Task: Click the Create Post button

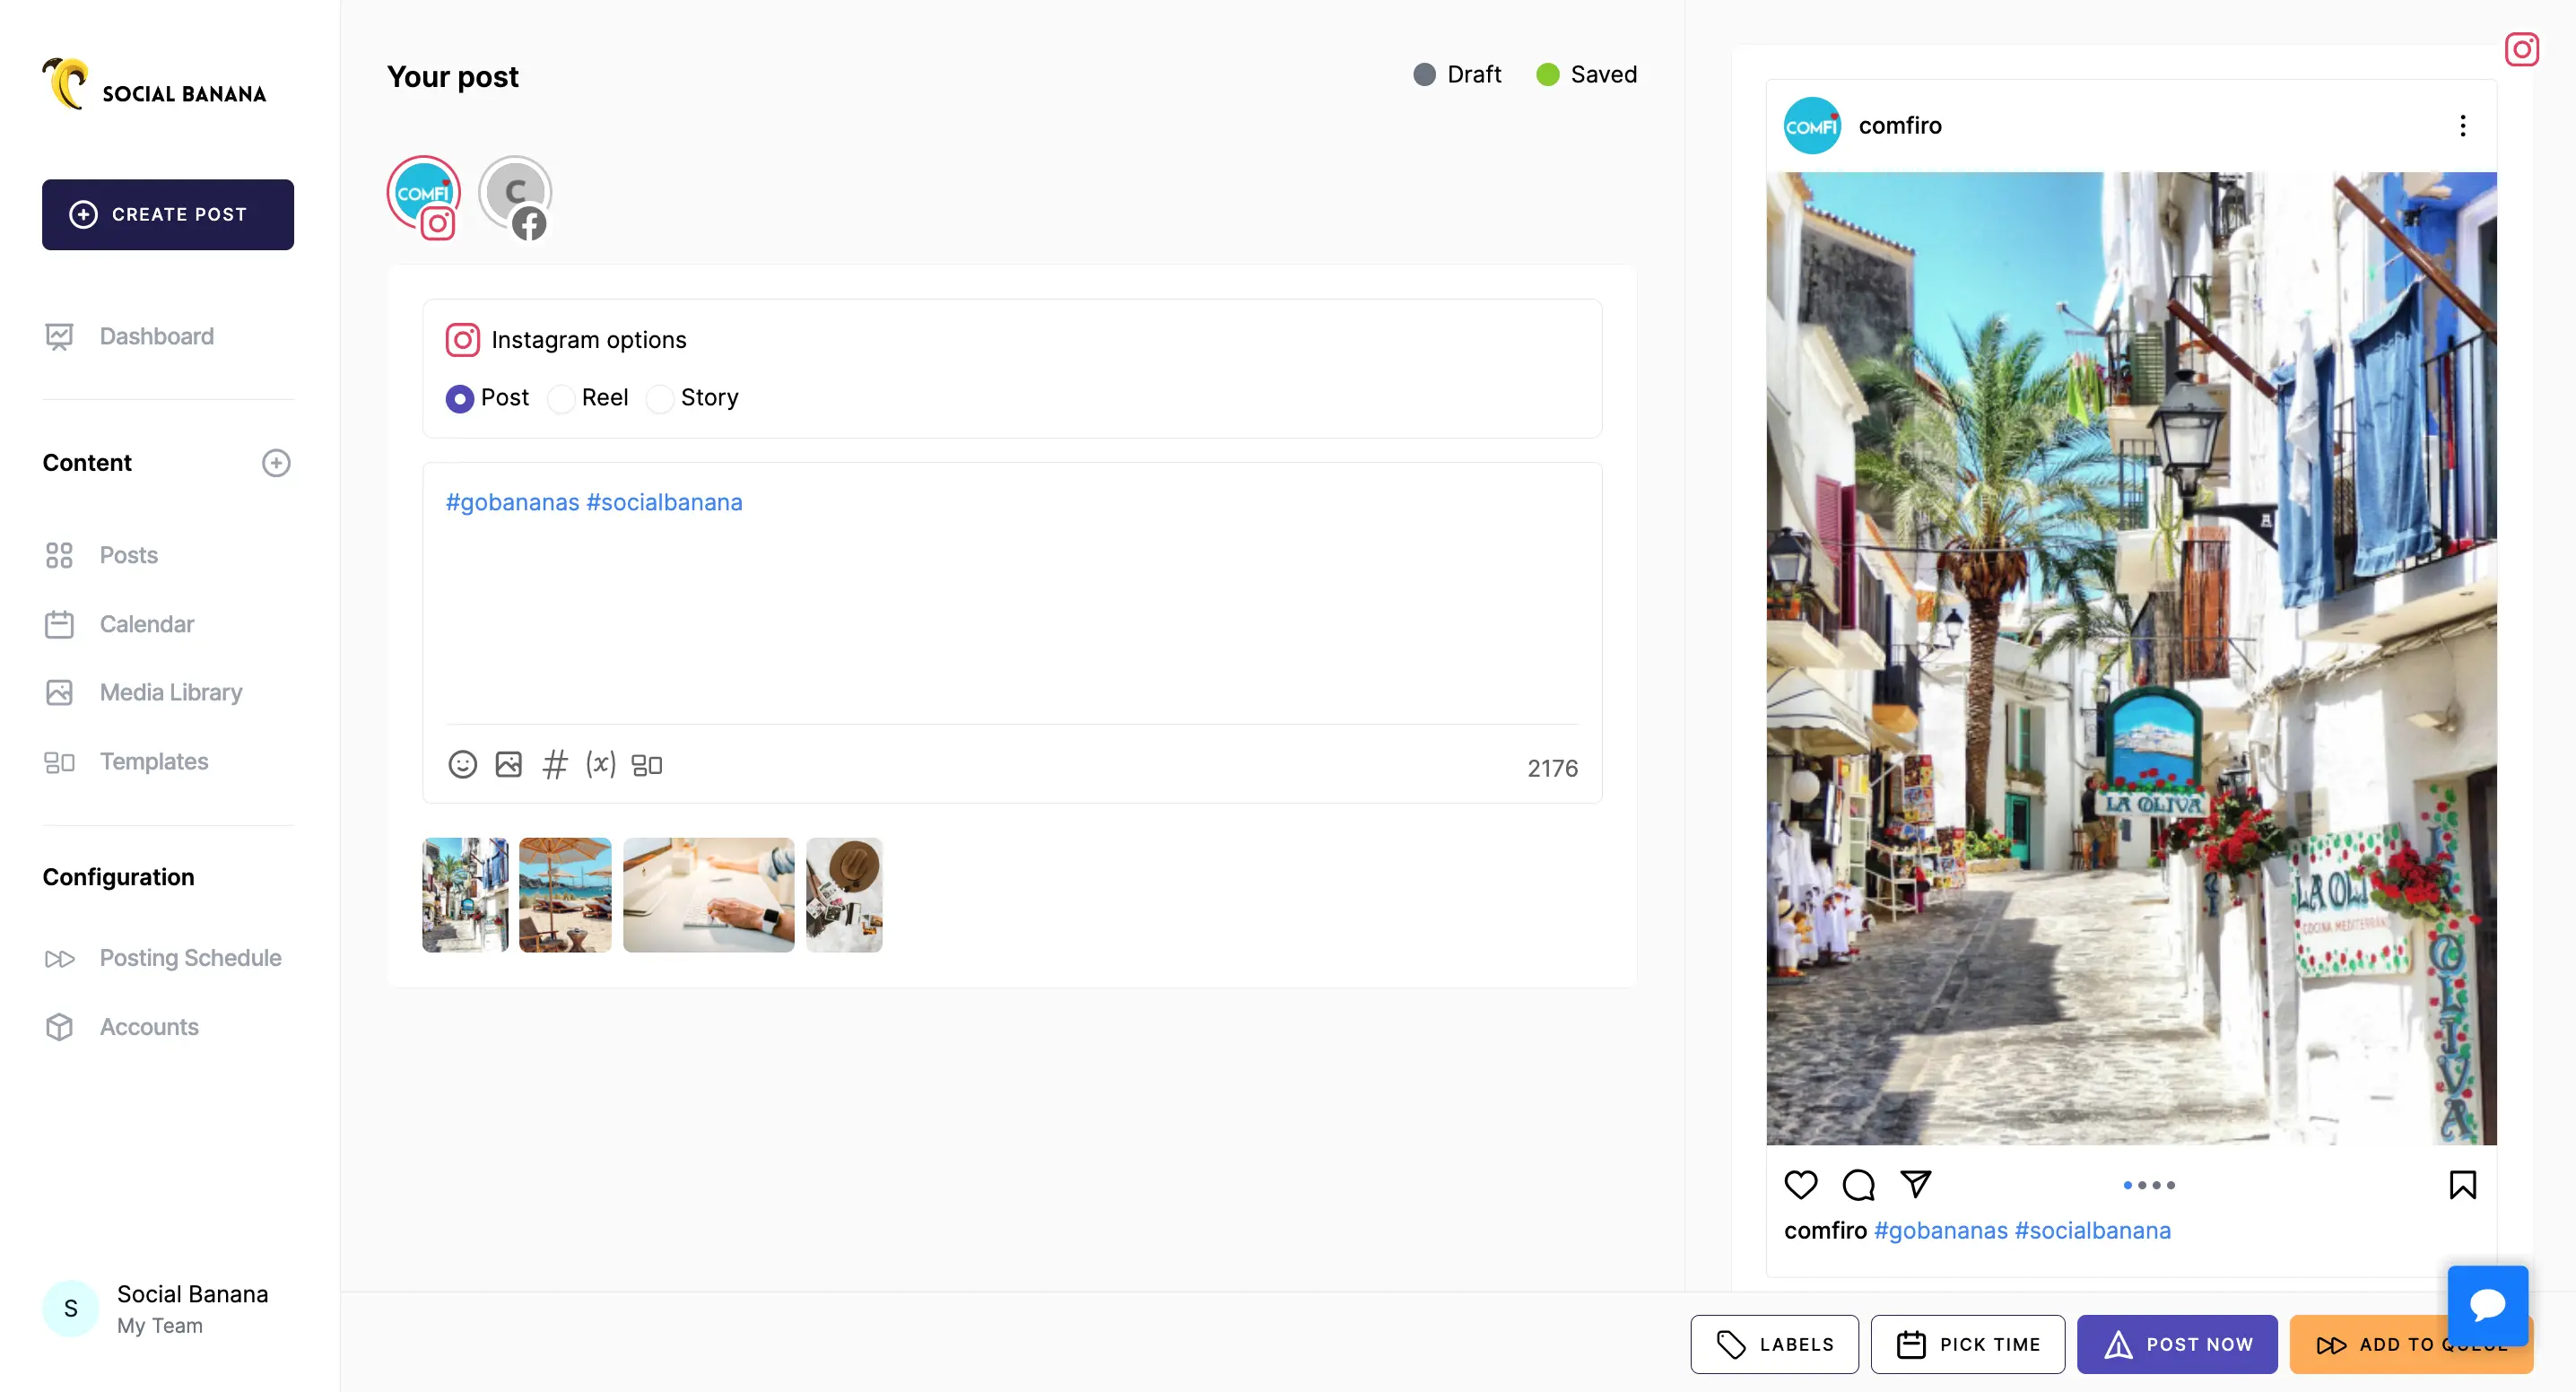Action: pos(167,214)
